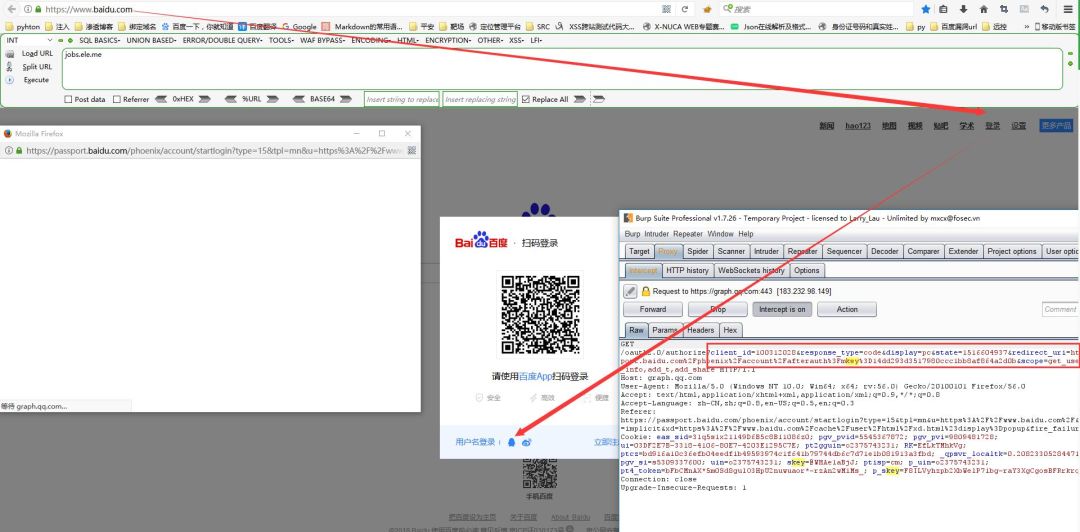Screen dimensions: 1080x532
Task: Enable the Post data checkbox
Action: [x=68, y=99]
